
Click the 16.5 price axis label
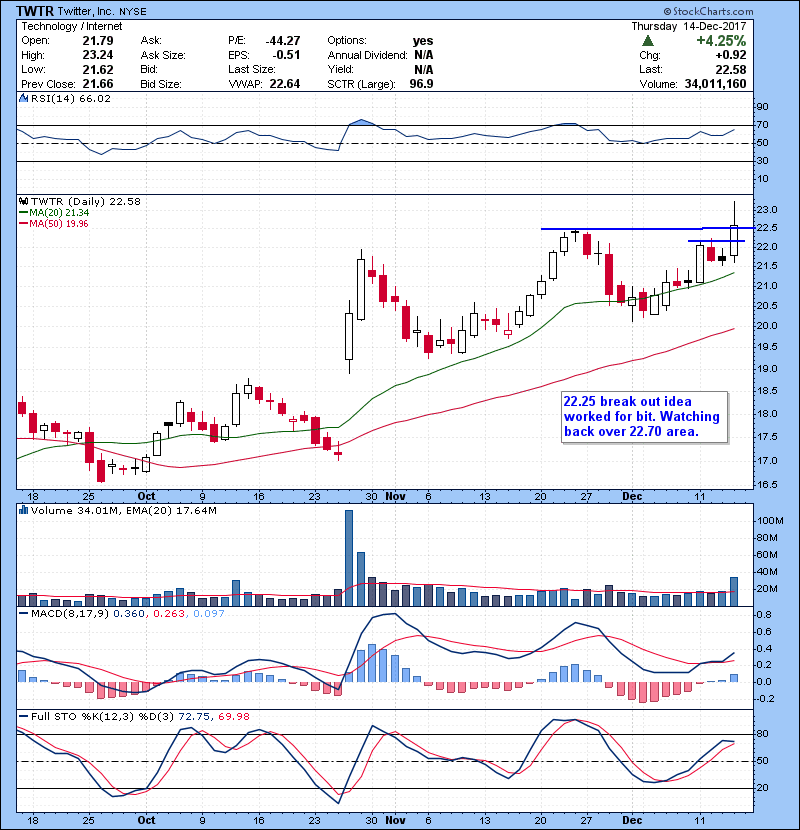point(767,485)
